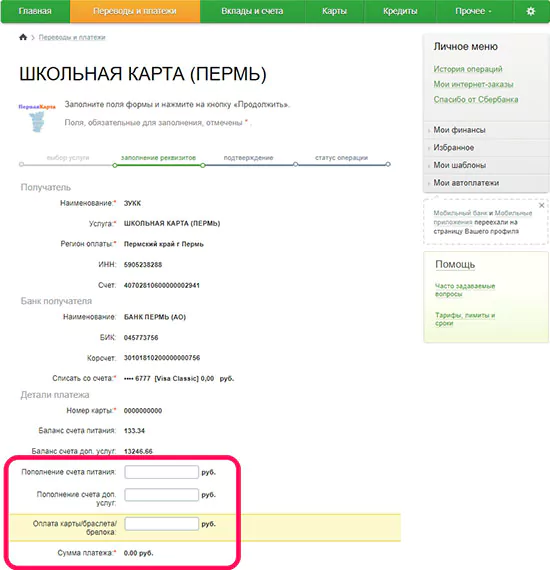Expand the Избранное section
The width and height of the screenshot is (550, 570).
(486, 148)
